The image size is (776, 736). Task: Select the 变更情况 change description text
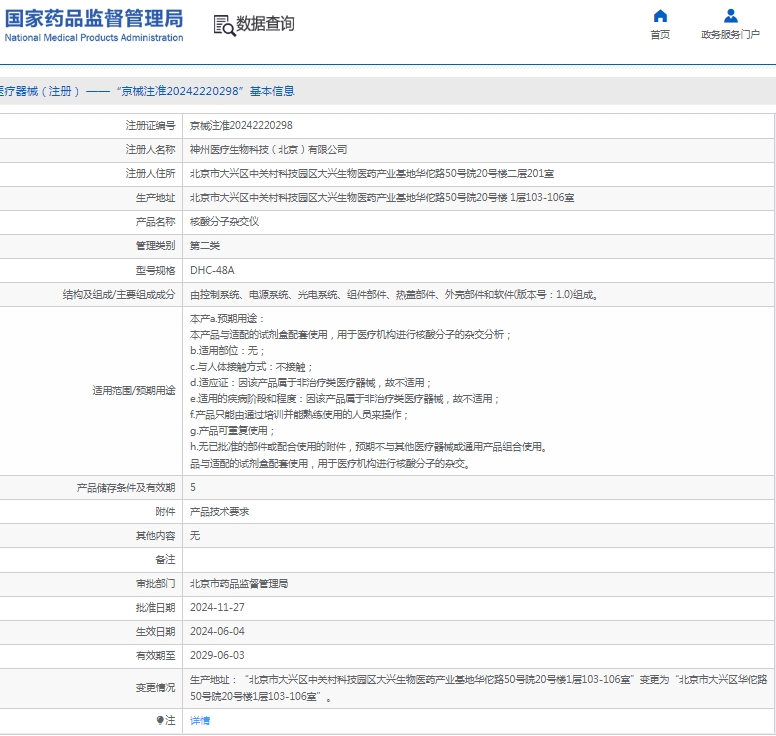pyautogui.click(x=479, y=688)
